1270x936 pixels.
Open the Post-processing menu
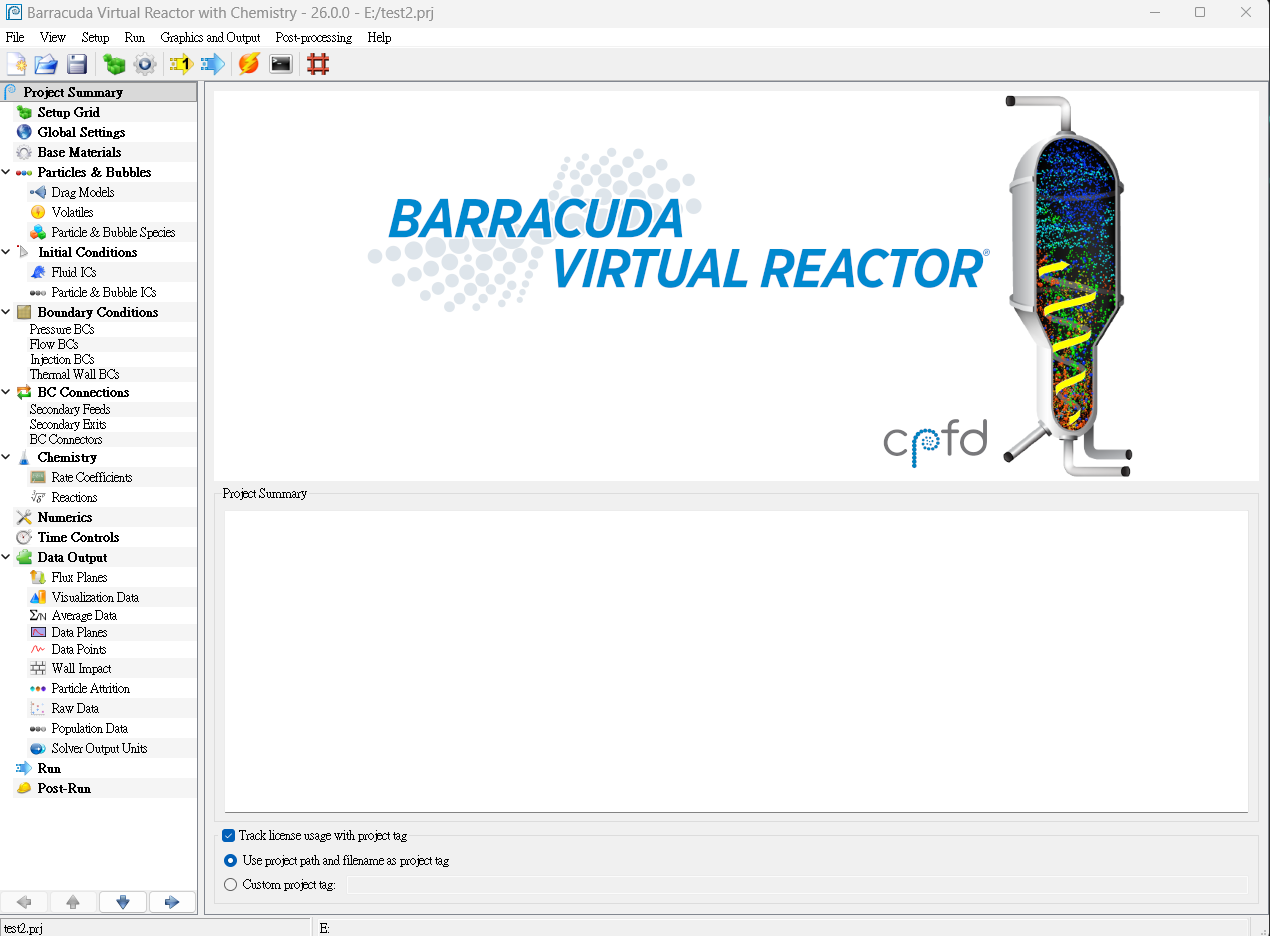314,37
